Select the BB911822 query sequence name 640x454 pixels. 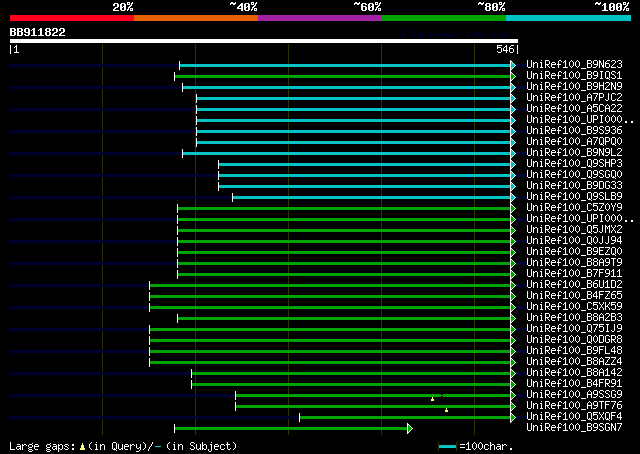pyautogui.click(x=38, y=32)
